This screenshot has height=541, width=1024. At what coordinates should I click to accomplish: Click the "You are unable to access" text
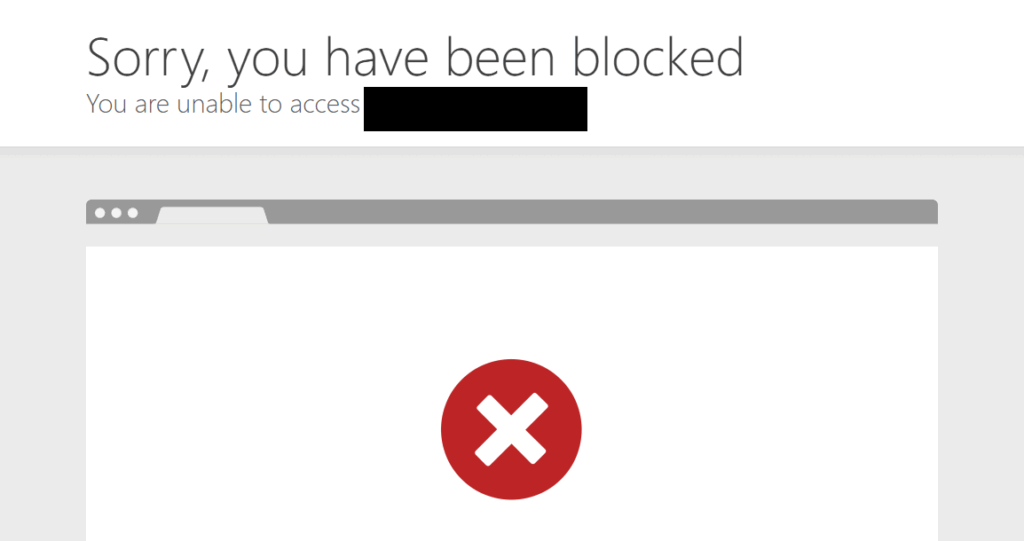[223, 105]
